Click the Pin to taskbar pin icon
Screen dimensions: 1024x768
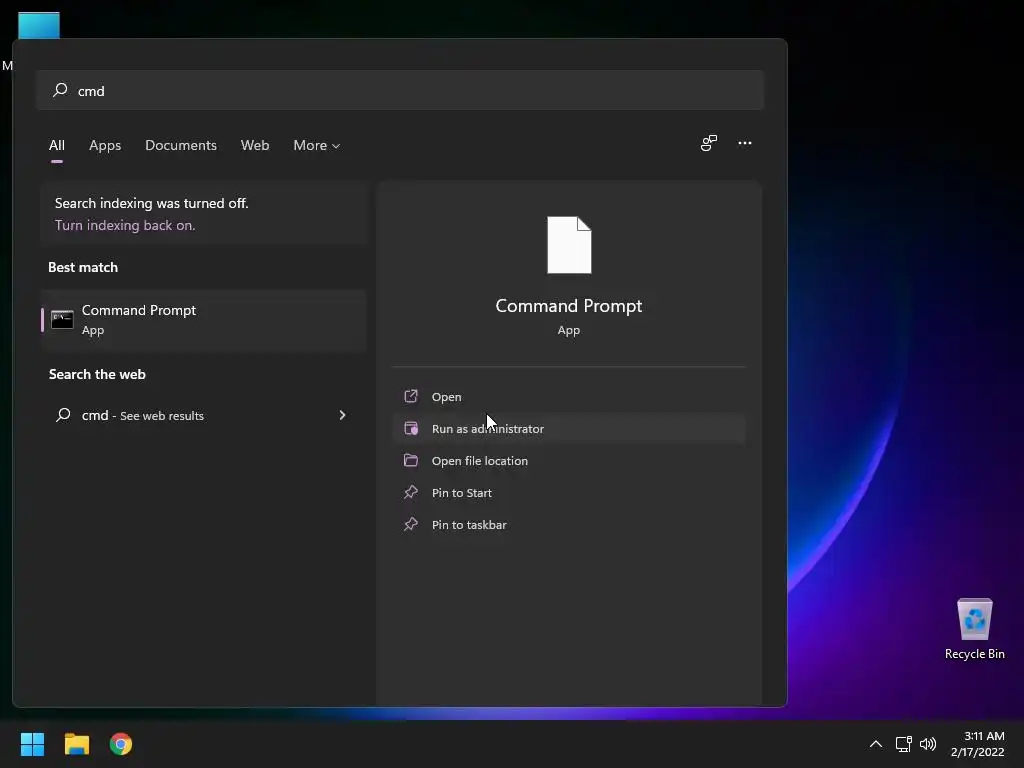pyautogui.click(x=411, y=524)
